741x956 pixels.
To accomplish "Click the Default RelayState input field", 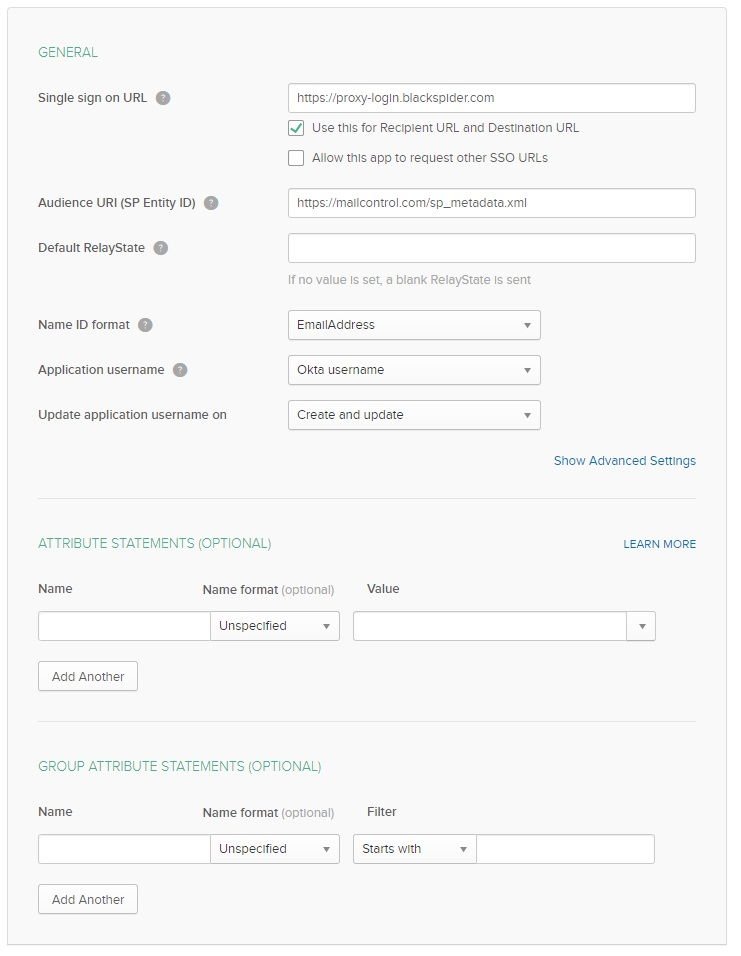I will (491, 248).
